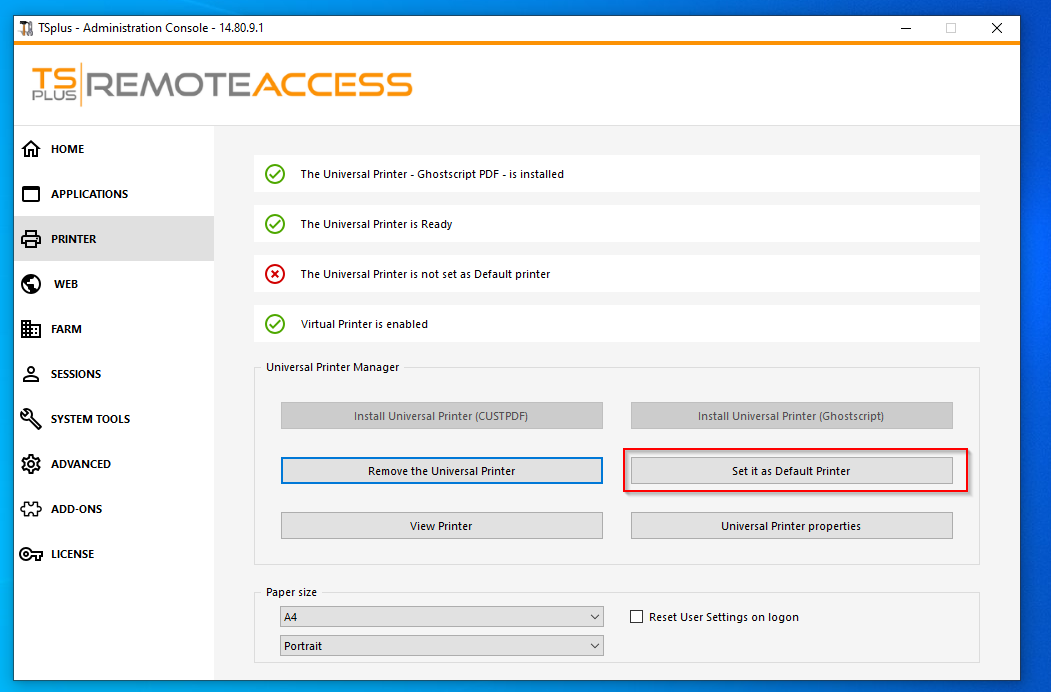Select the Web globe icon
The image size is (1051, 692).
31,284
